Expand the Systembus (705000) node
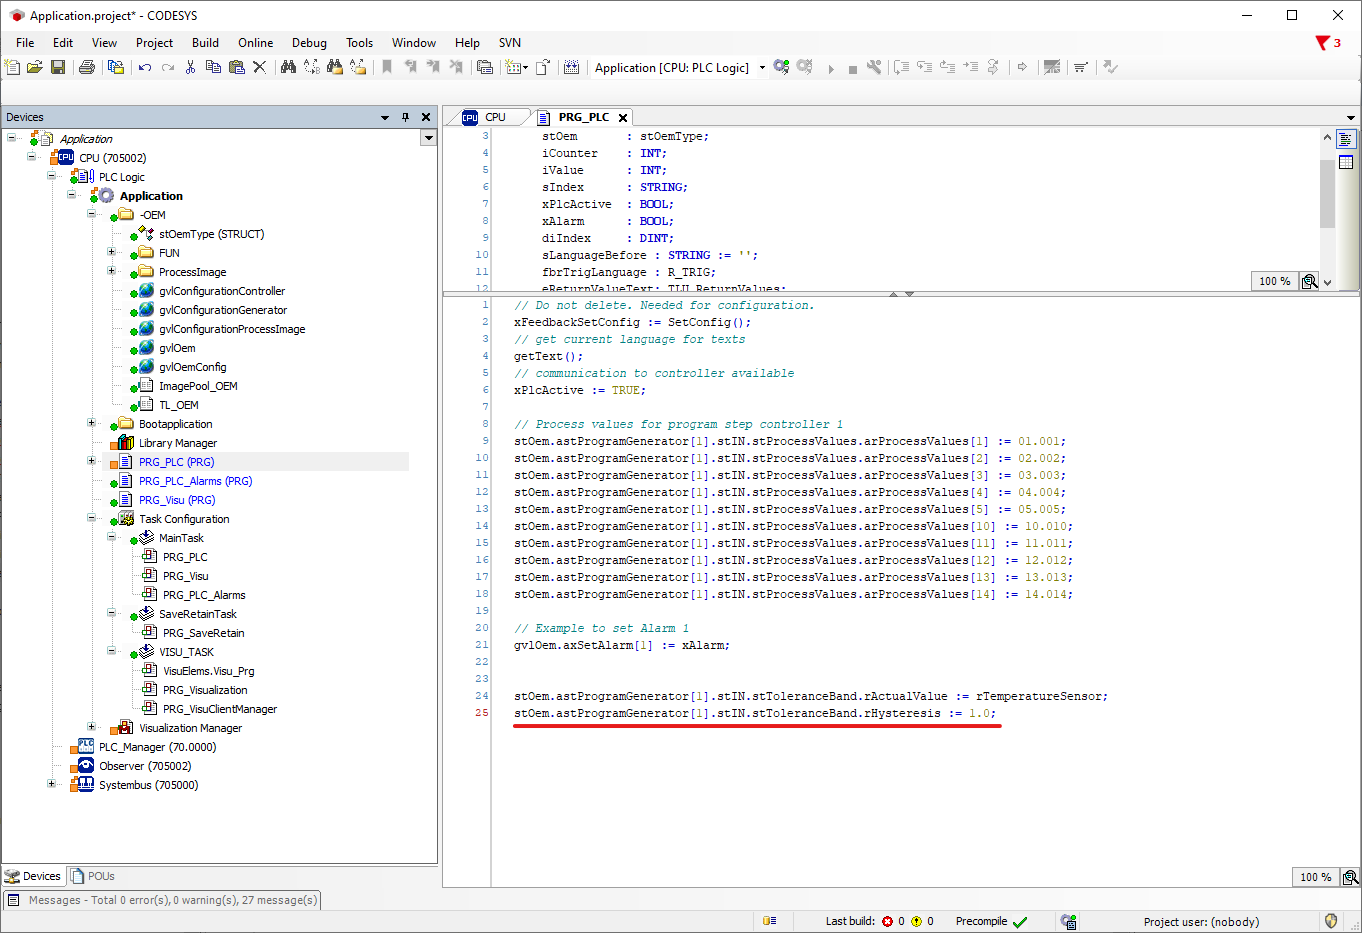The image size is (1362, 933). coord(52,785)
